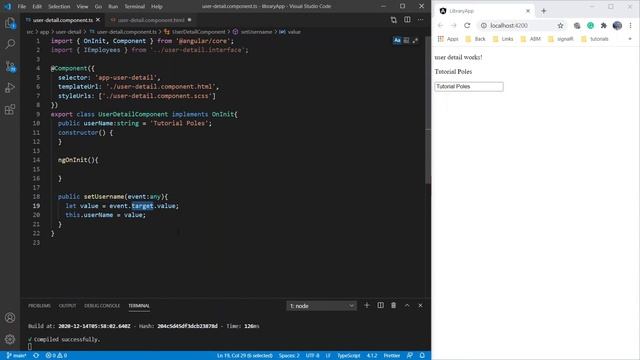Split the terminal panel
The height and width of the screenshot is (360, 640).
coord(380,305)
